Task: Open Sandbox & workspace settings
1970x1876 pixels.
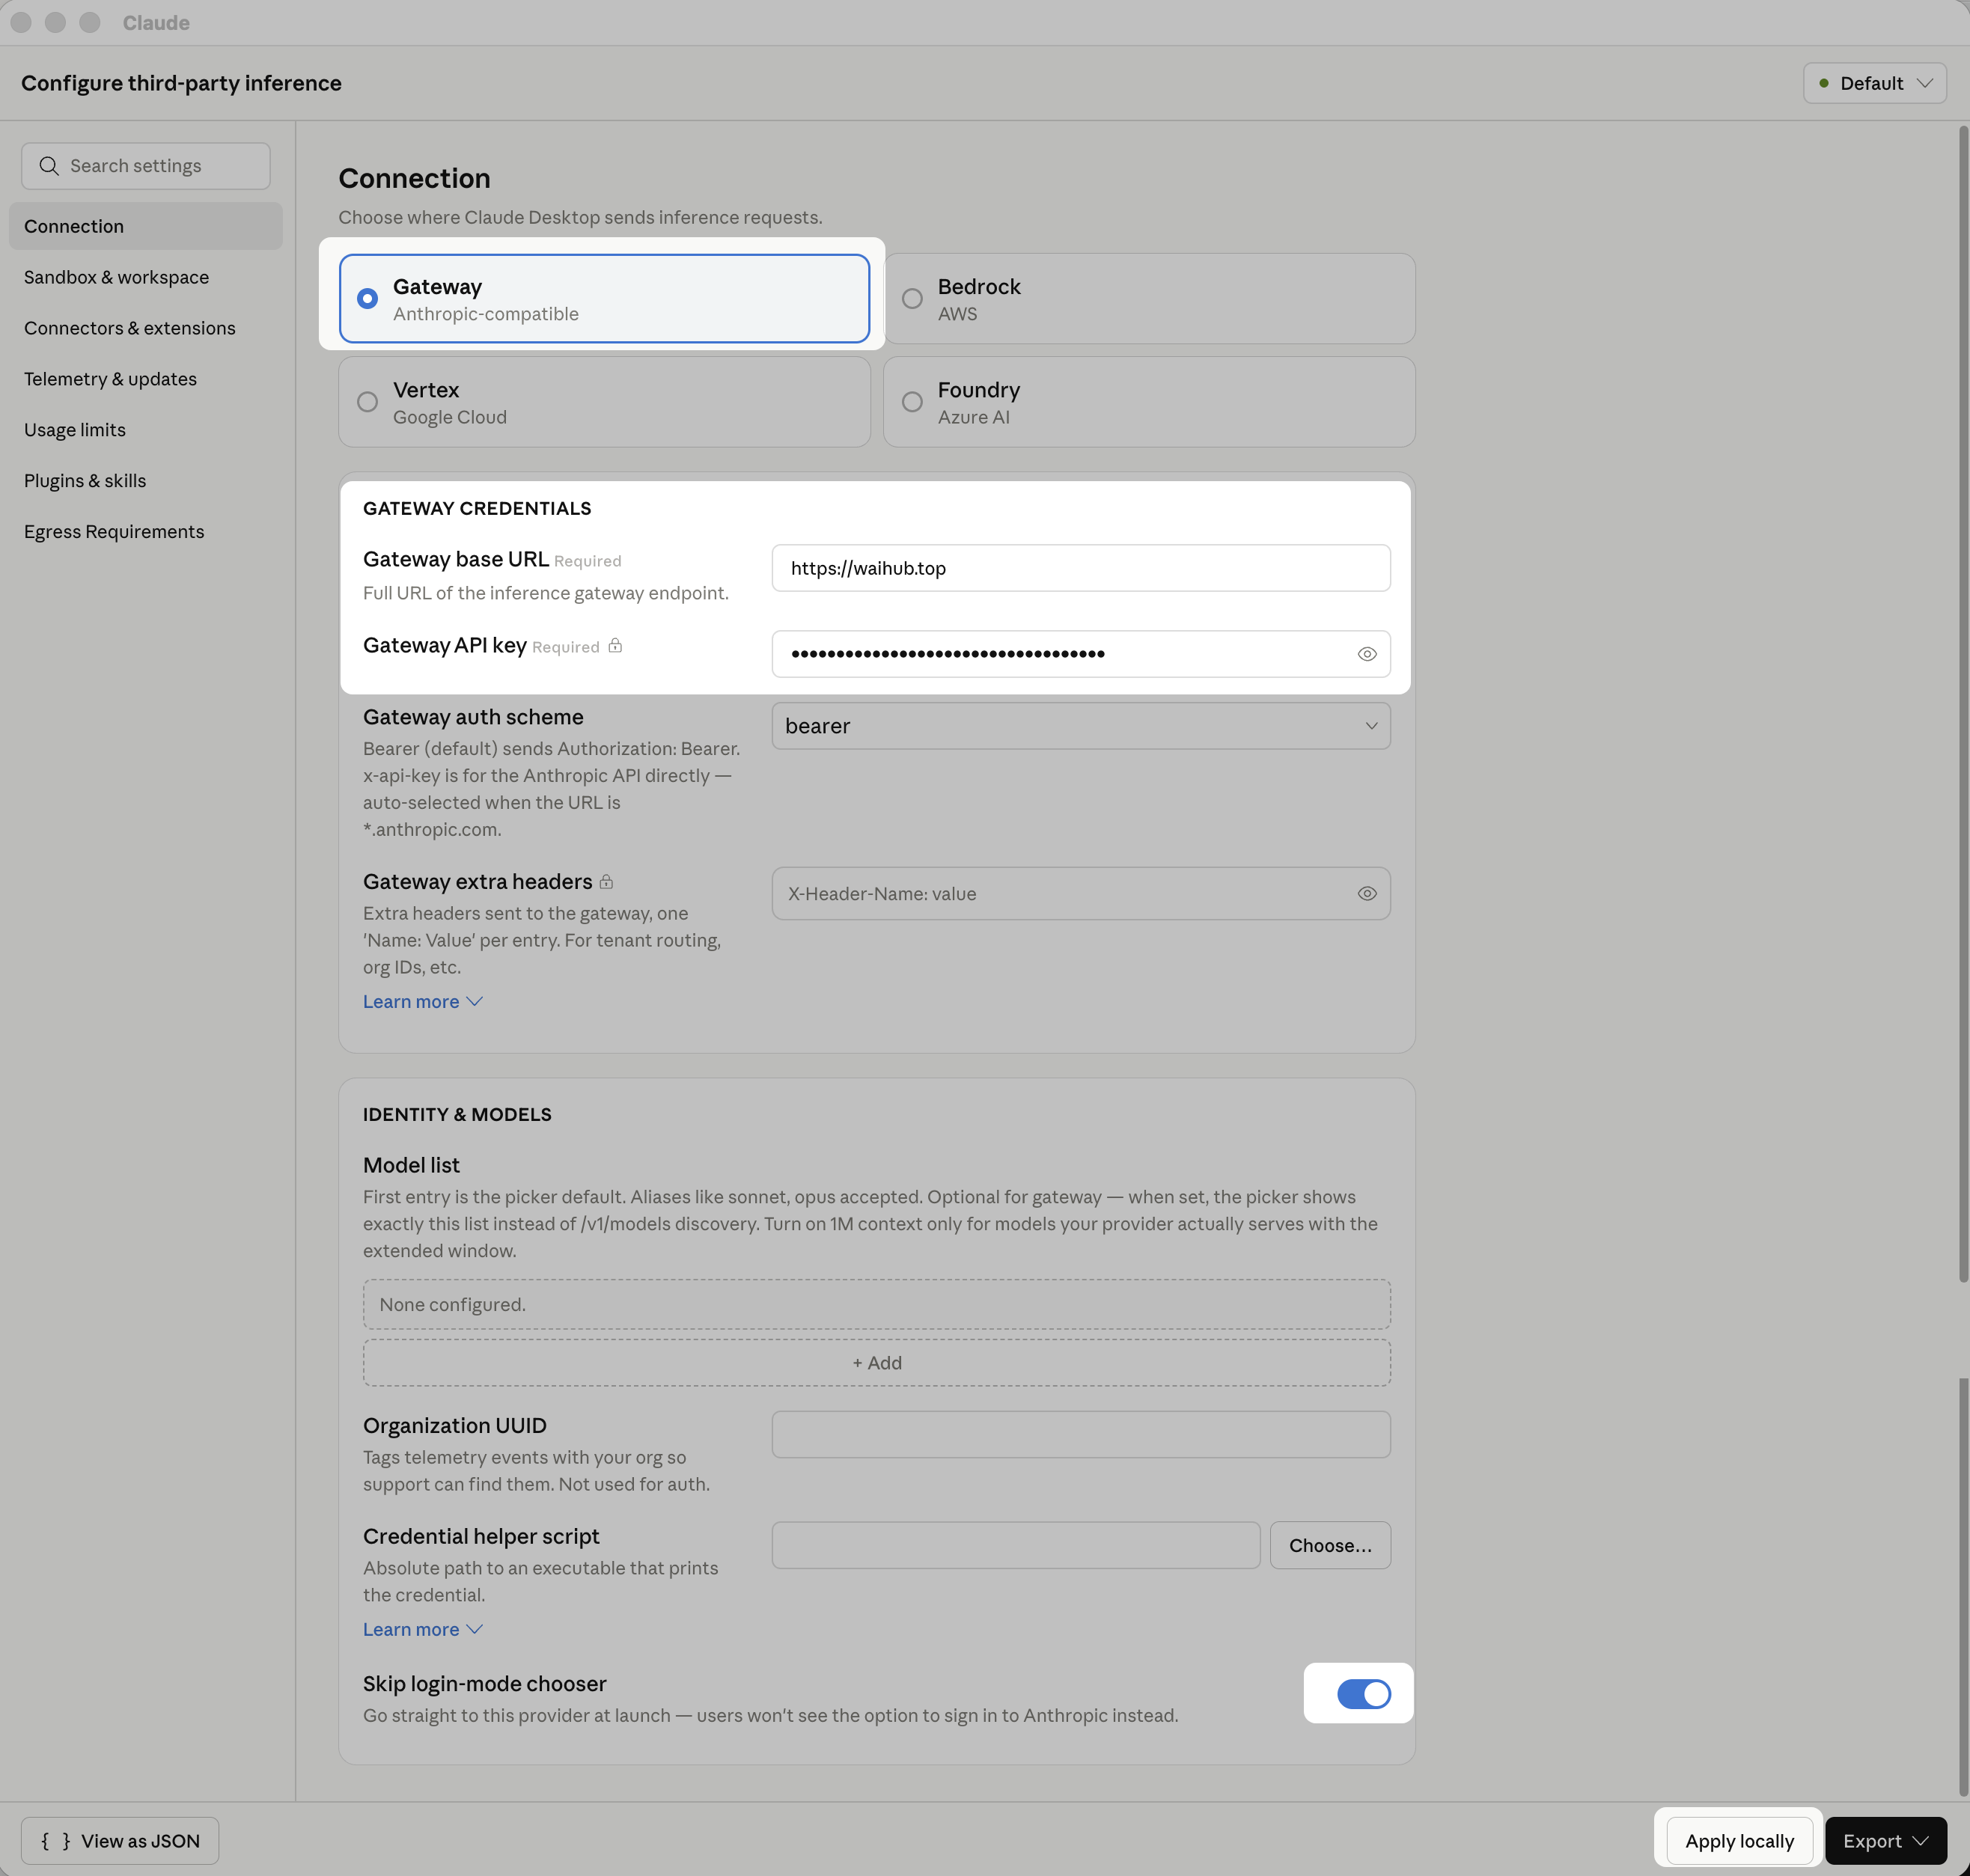Action: 146,277
